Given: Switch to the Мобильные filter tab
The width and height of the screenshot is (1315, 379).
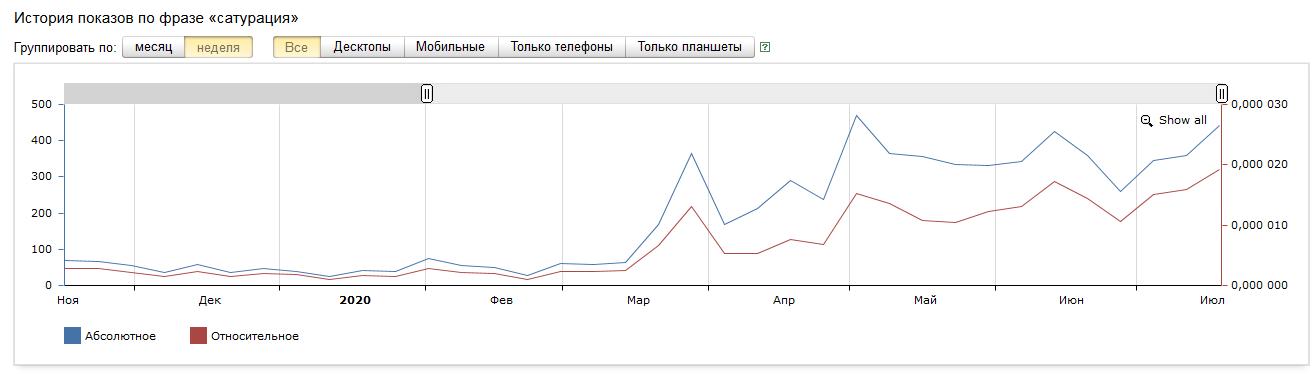Looking at the screenshot, I should pos(451,47).
